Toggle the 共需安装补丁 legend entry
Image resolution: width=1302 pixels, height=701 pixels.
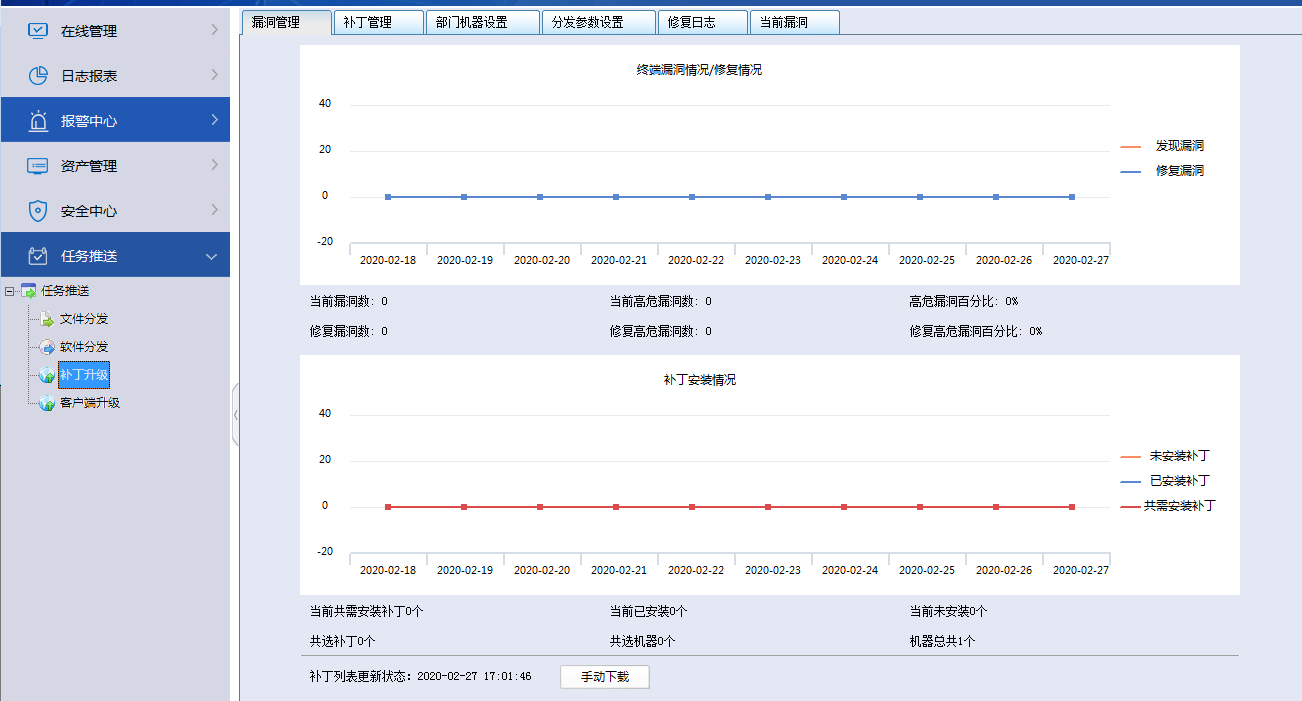[x=1168, y=506]
